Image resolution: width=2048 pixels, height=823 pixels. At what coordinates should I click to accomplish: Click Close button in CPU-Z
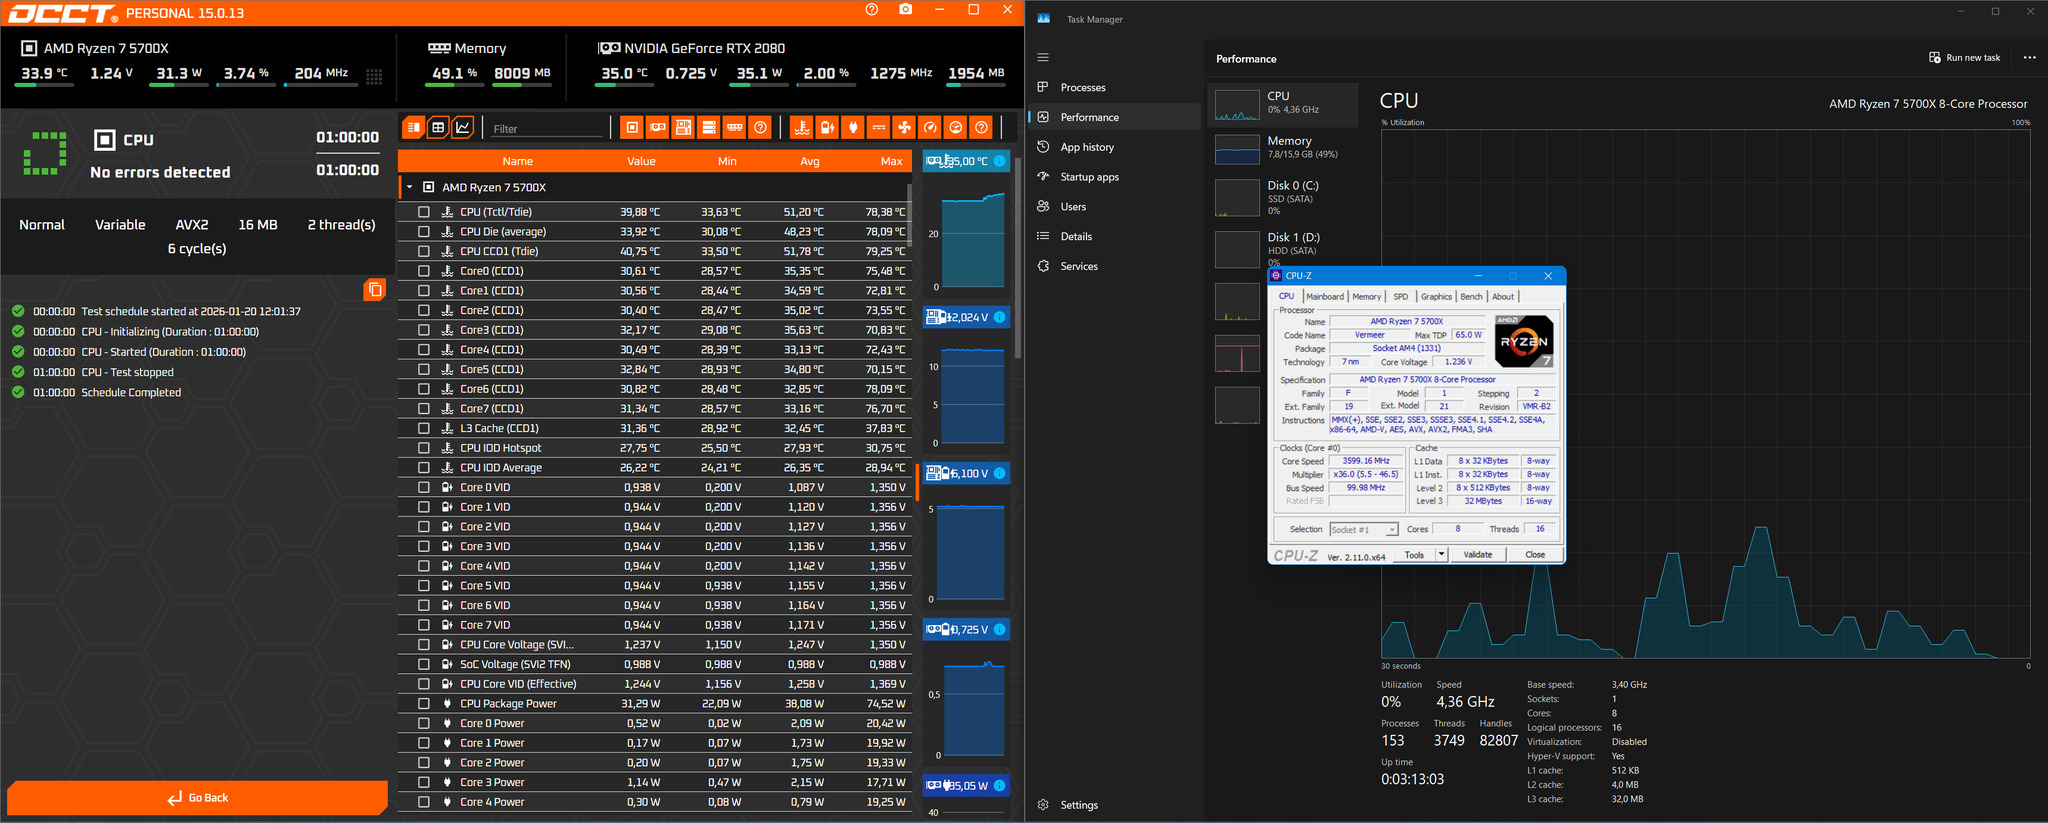[x=1535, y=555]
